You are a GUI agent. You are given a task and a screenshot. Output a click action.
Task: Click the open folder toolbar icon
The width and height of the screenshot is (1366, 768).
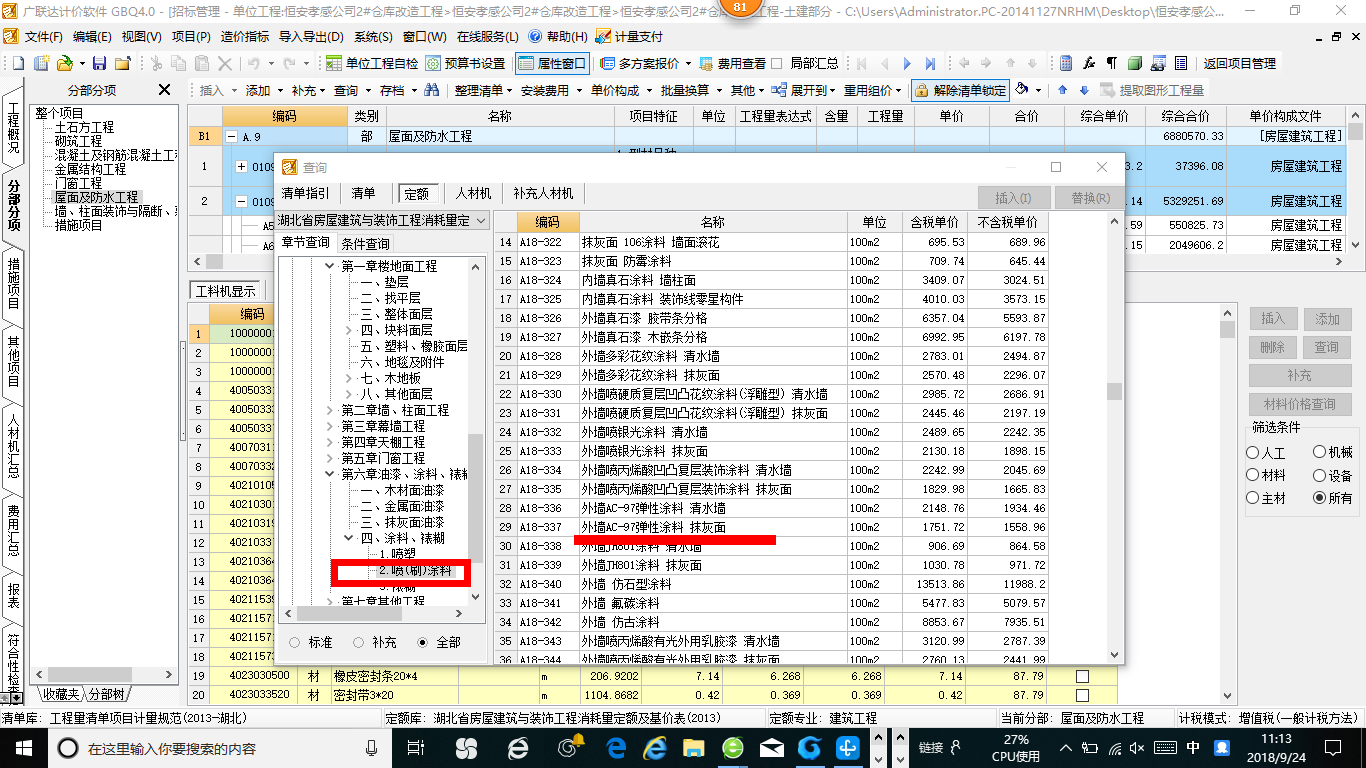click(x=63, y=63)
